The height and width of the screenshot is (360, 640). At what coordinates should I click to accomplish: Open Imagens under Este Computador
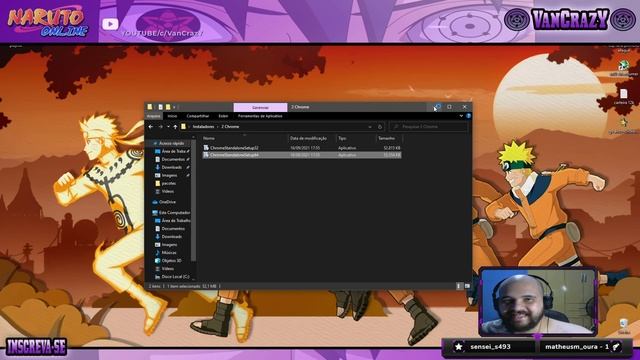[x=169, y=245]
